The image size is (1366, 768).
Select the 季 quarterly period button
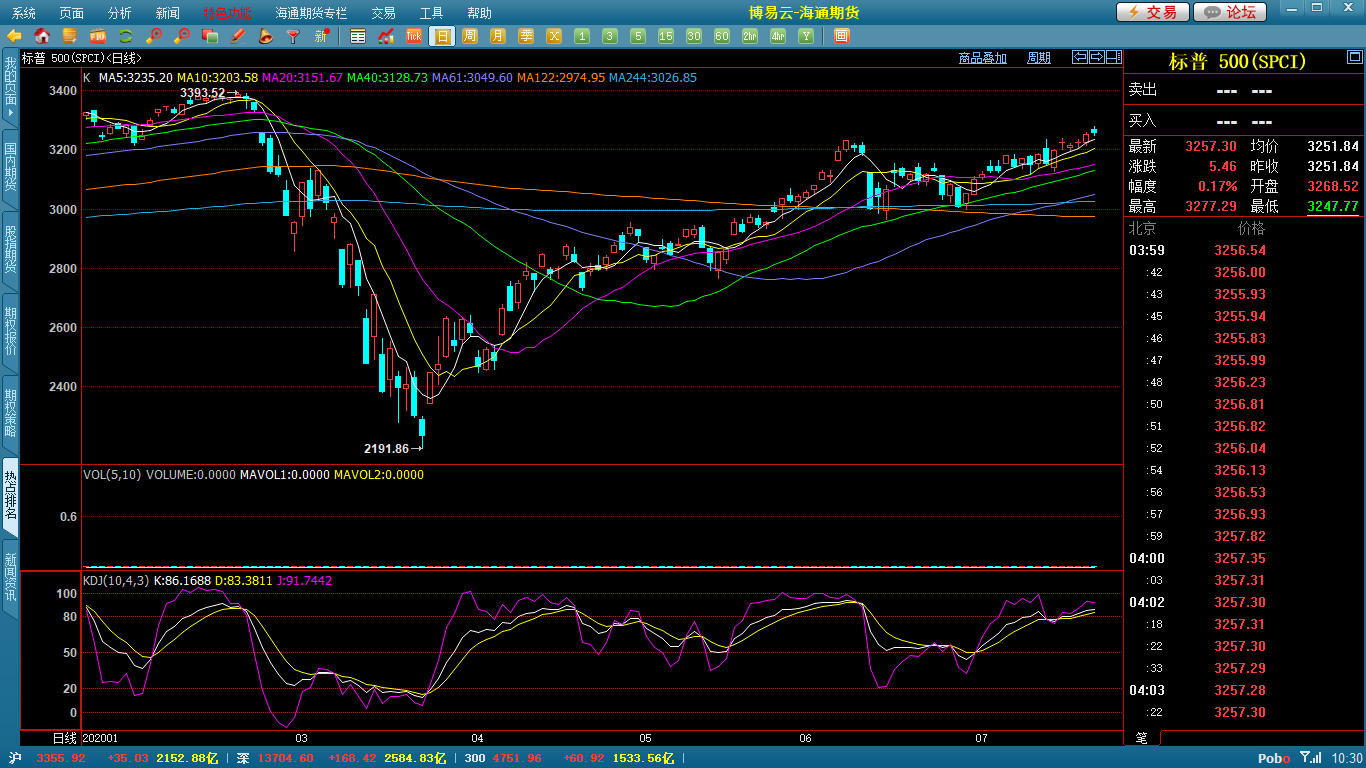526,36
